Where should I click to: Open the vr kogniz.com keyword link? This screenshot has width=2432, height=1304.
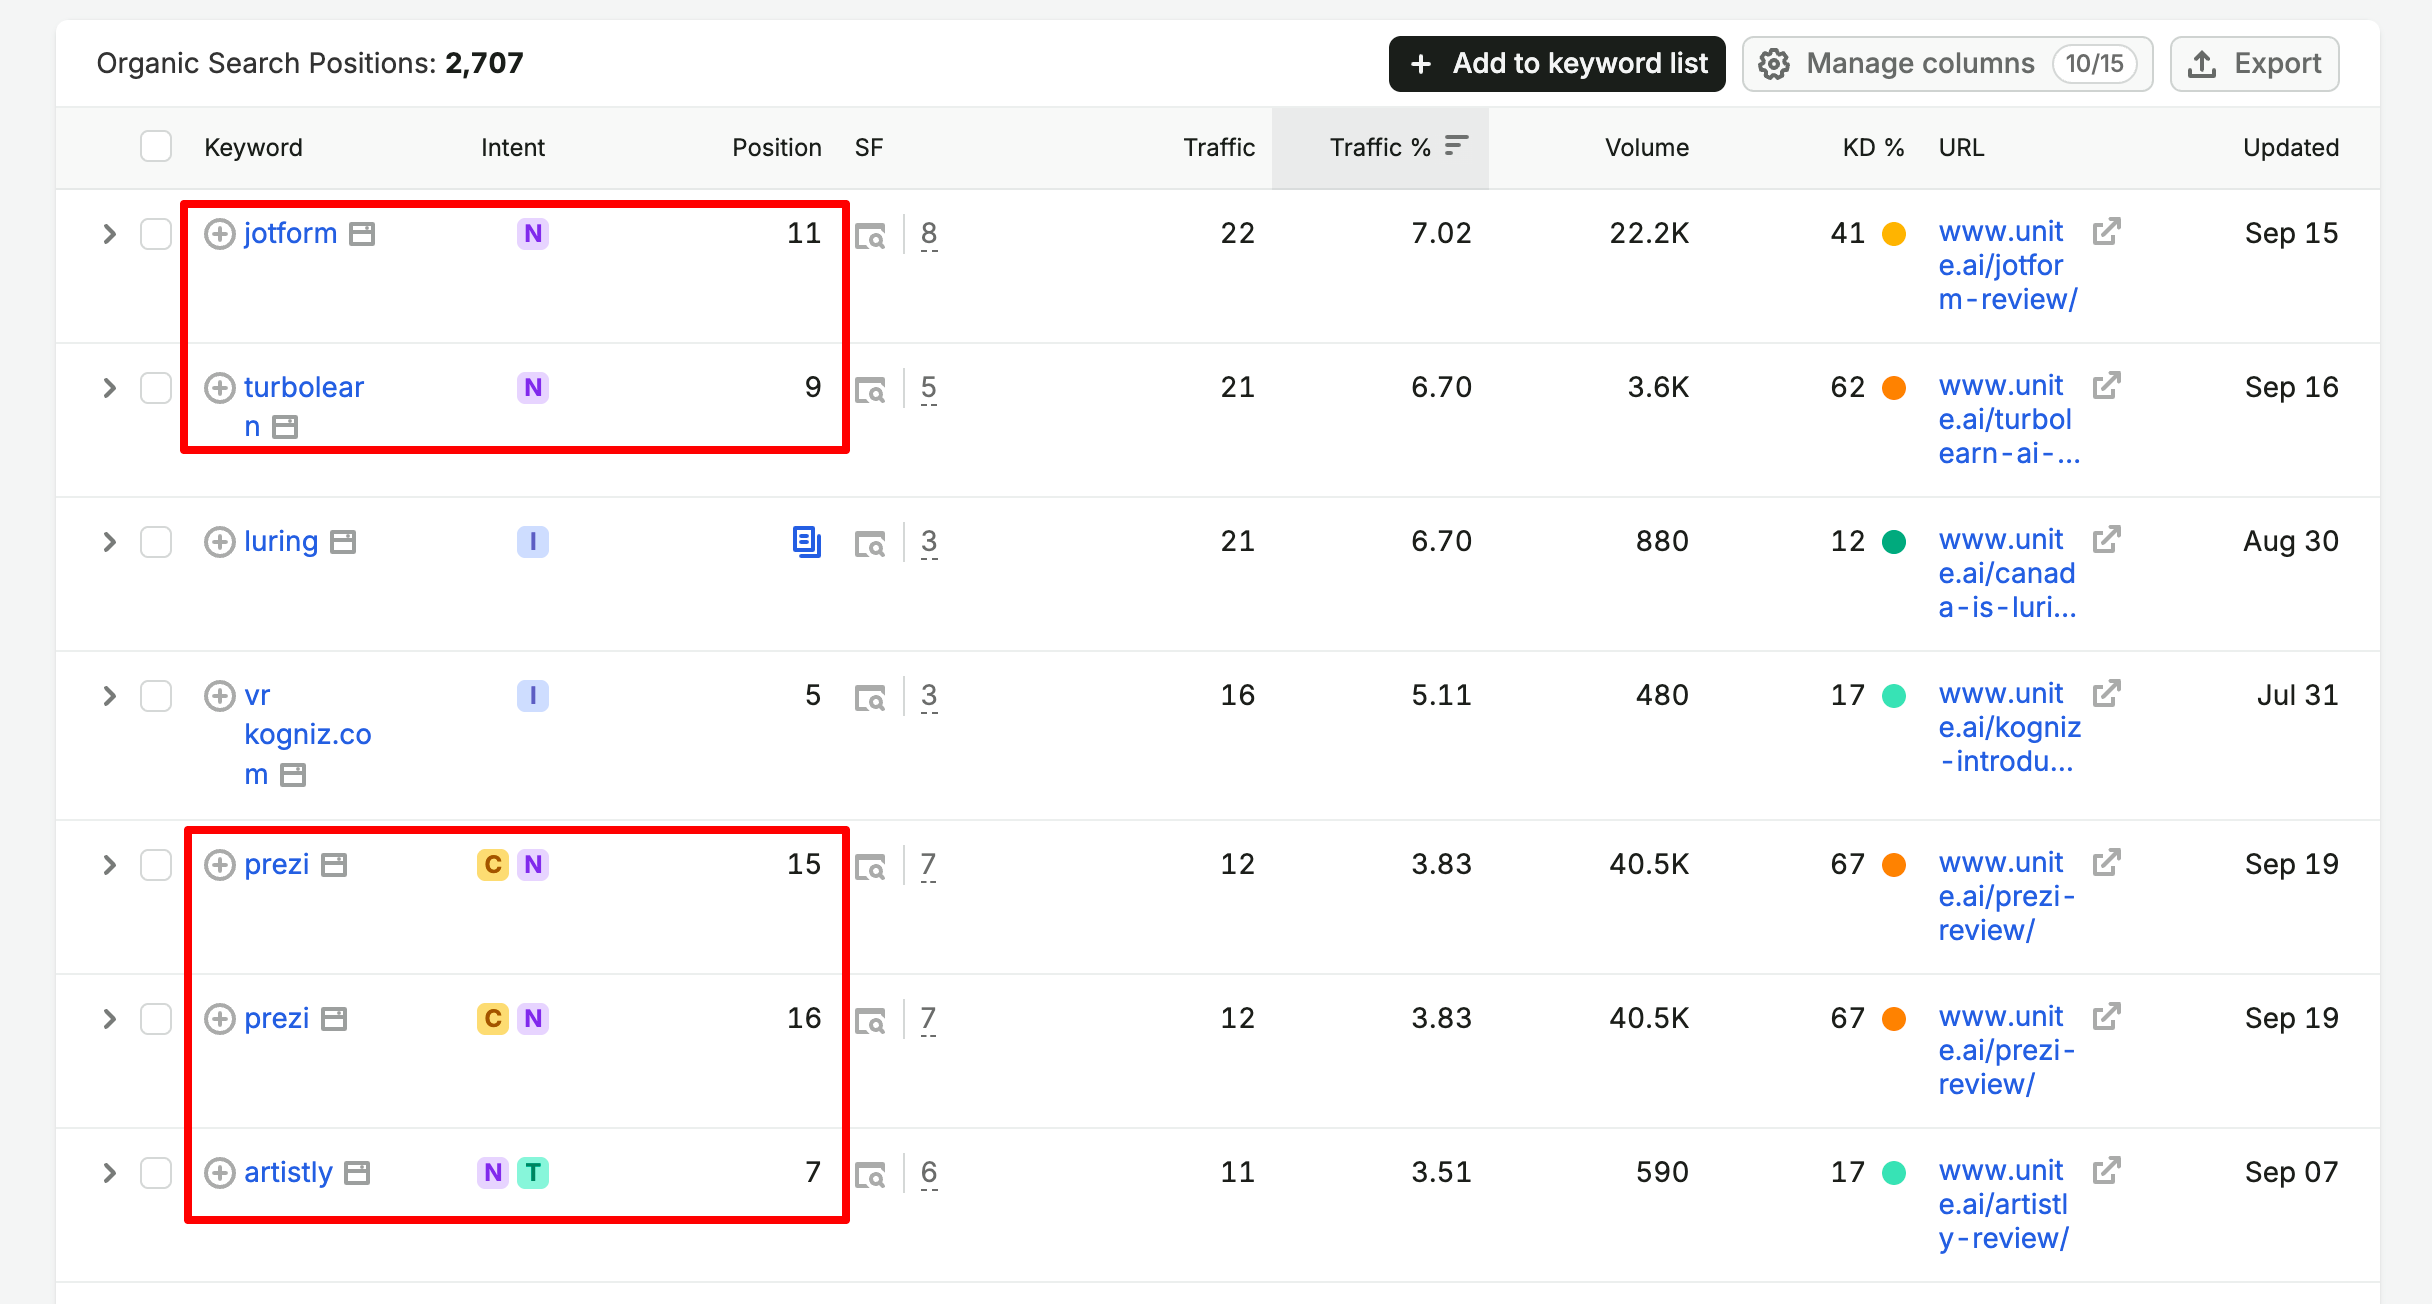coord(307,735)
